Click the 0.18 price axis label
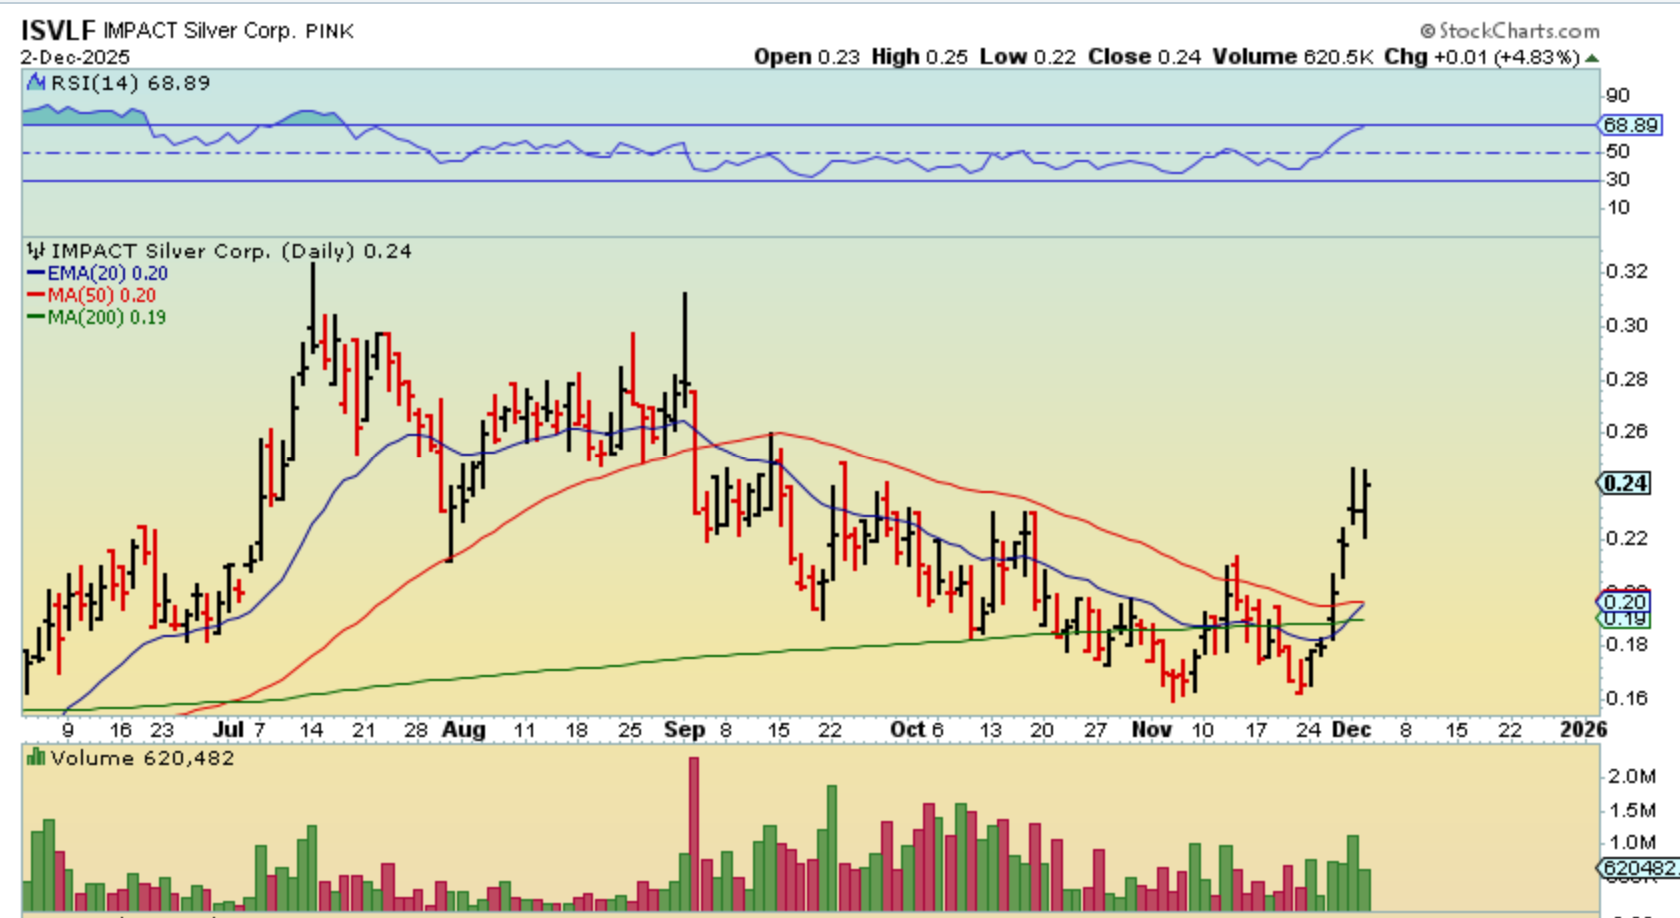Viewport: 1680px width, 918px height. pos(1626,645)
